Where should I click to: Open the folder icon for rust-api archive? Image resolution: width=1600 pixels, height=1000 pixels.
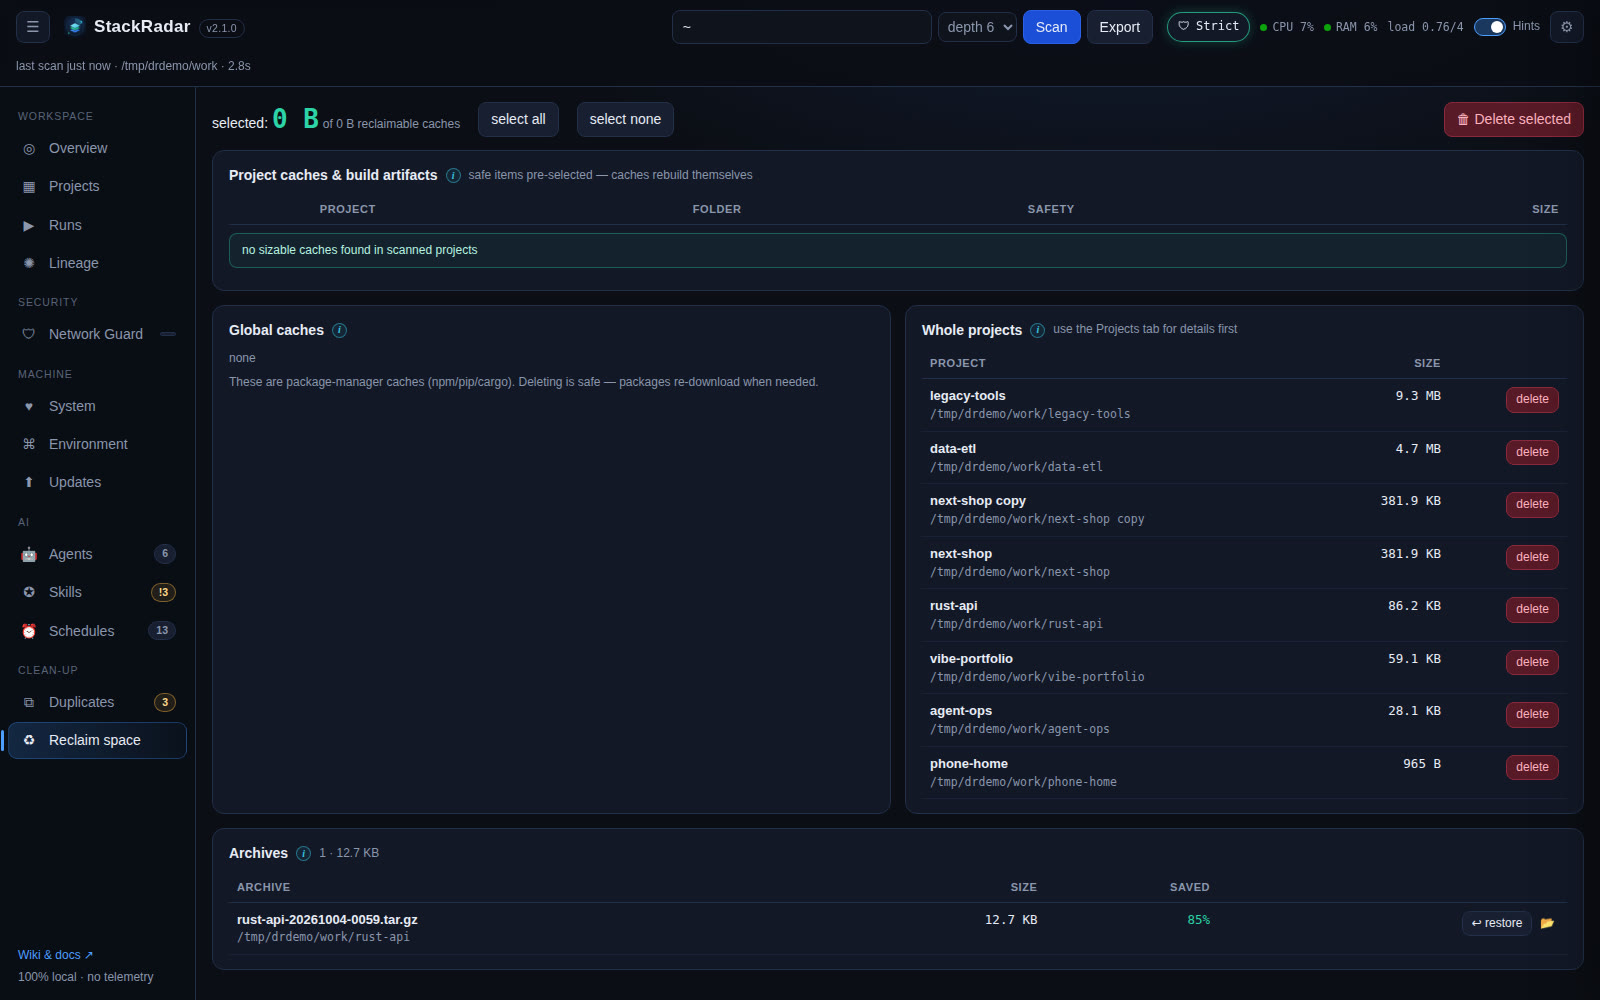(1547, 923)
